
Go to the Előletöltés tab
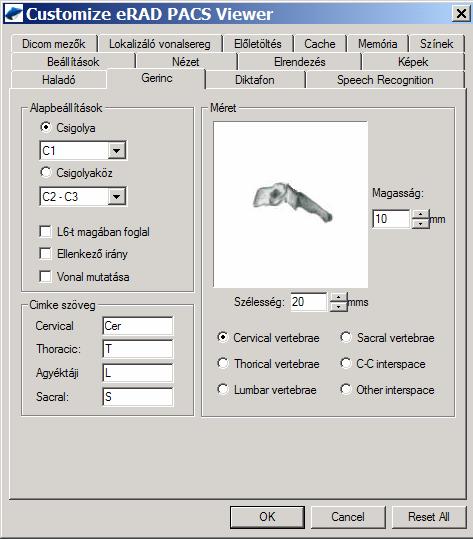(x=258, y=44)
